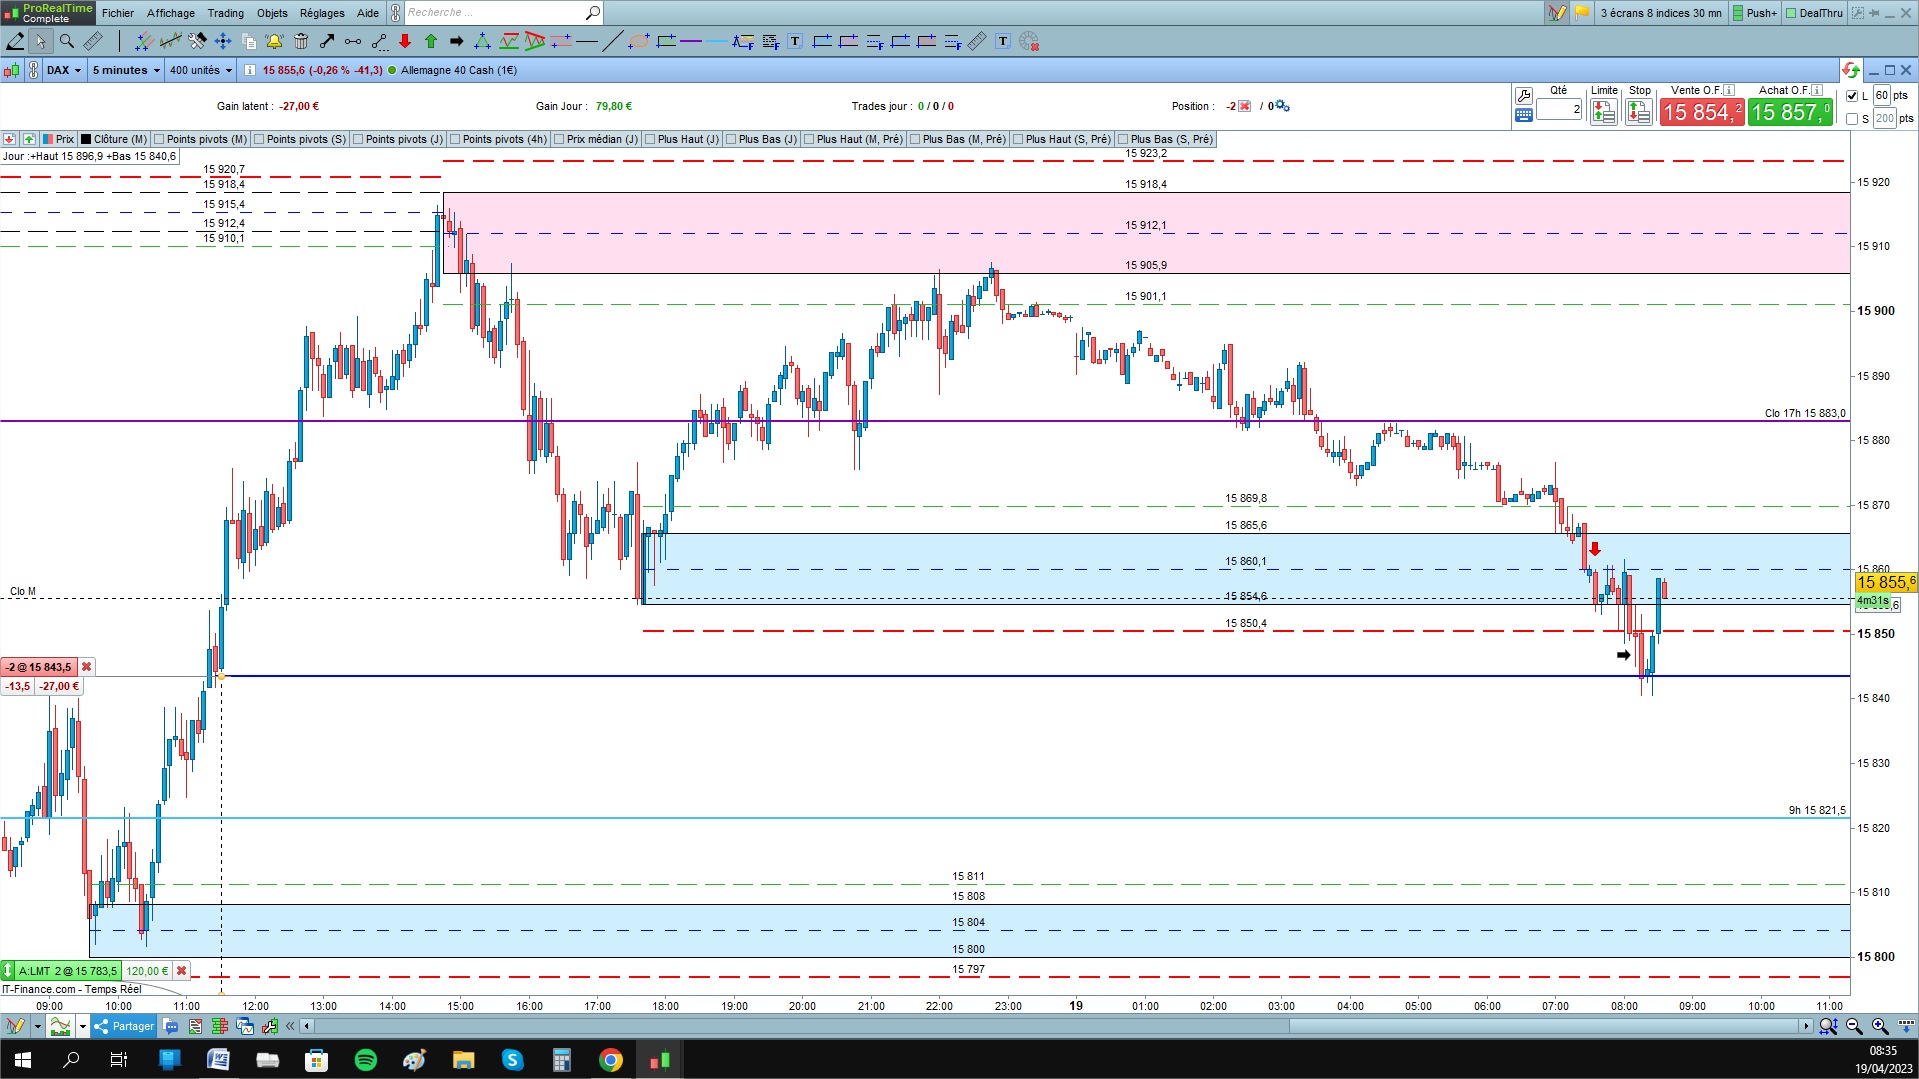Select the green up arrow drawing tool
This screenshot has width=1919, height=1079.
pos(430,41)
